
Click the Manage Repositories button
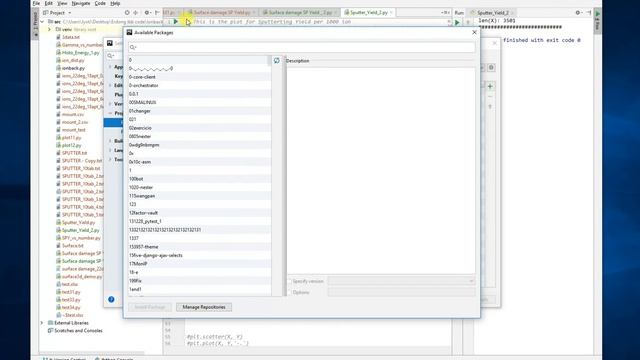coord(204,307)
